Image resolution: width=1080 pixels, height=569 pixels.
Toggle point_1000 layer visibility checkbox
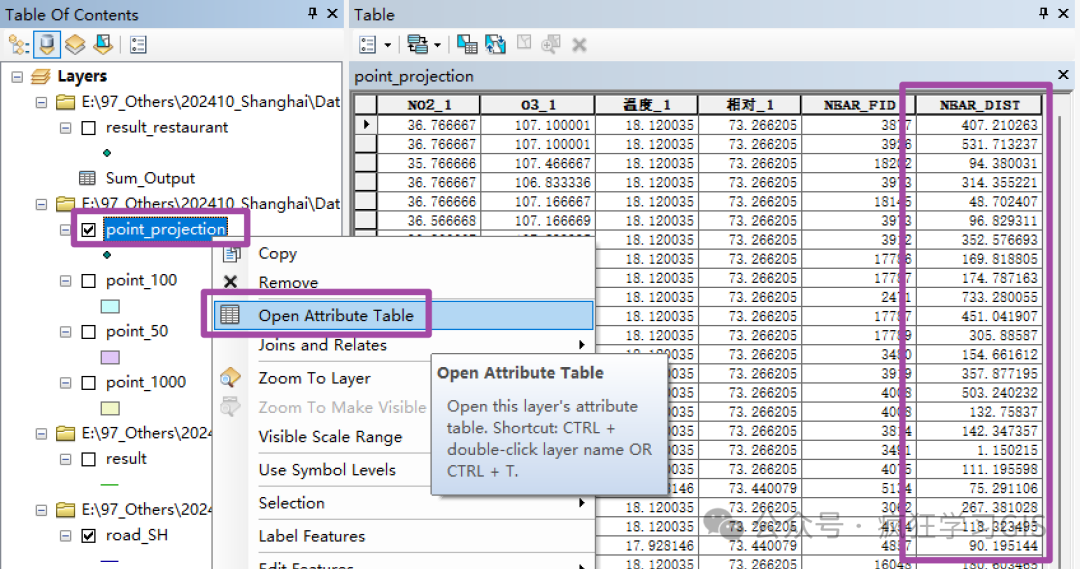coord(88,382)
